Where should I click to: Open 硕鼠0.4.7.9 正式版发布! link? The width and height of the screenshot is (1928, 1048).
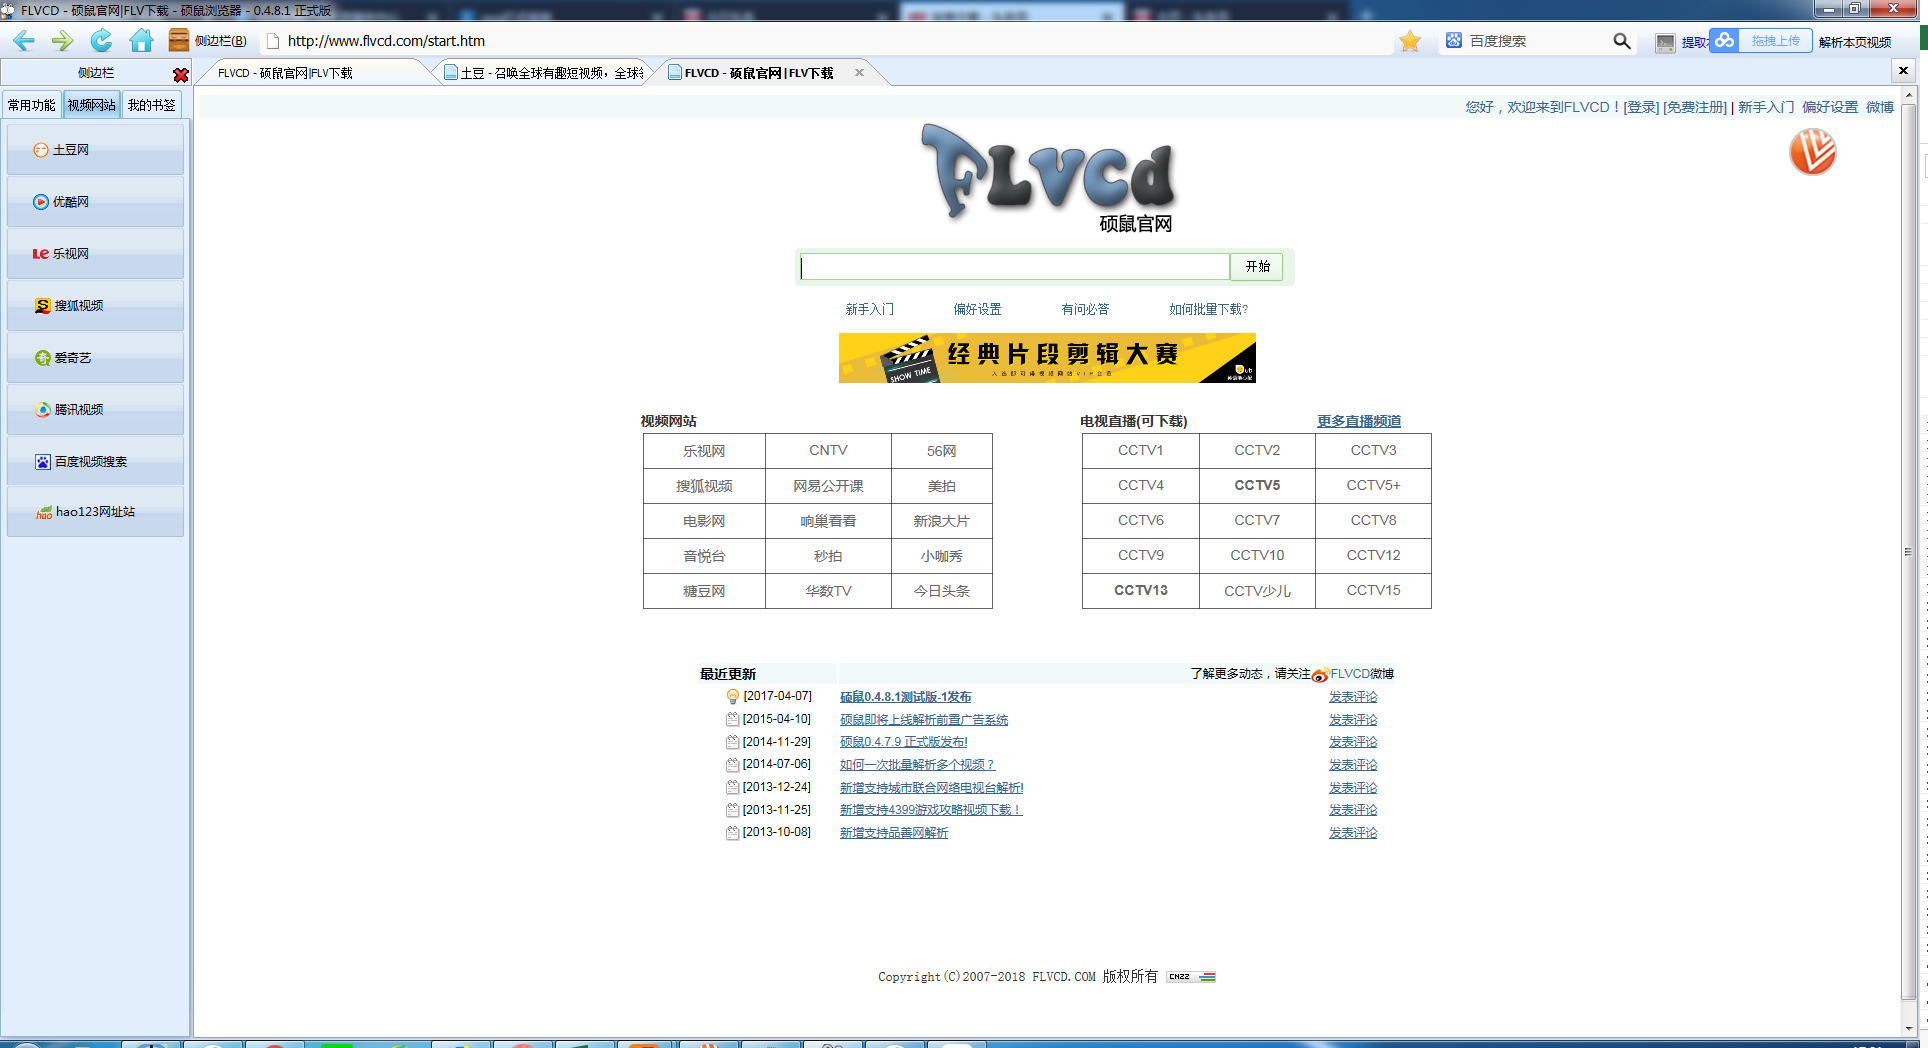pos(904,742)
